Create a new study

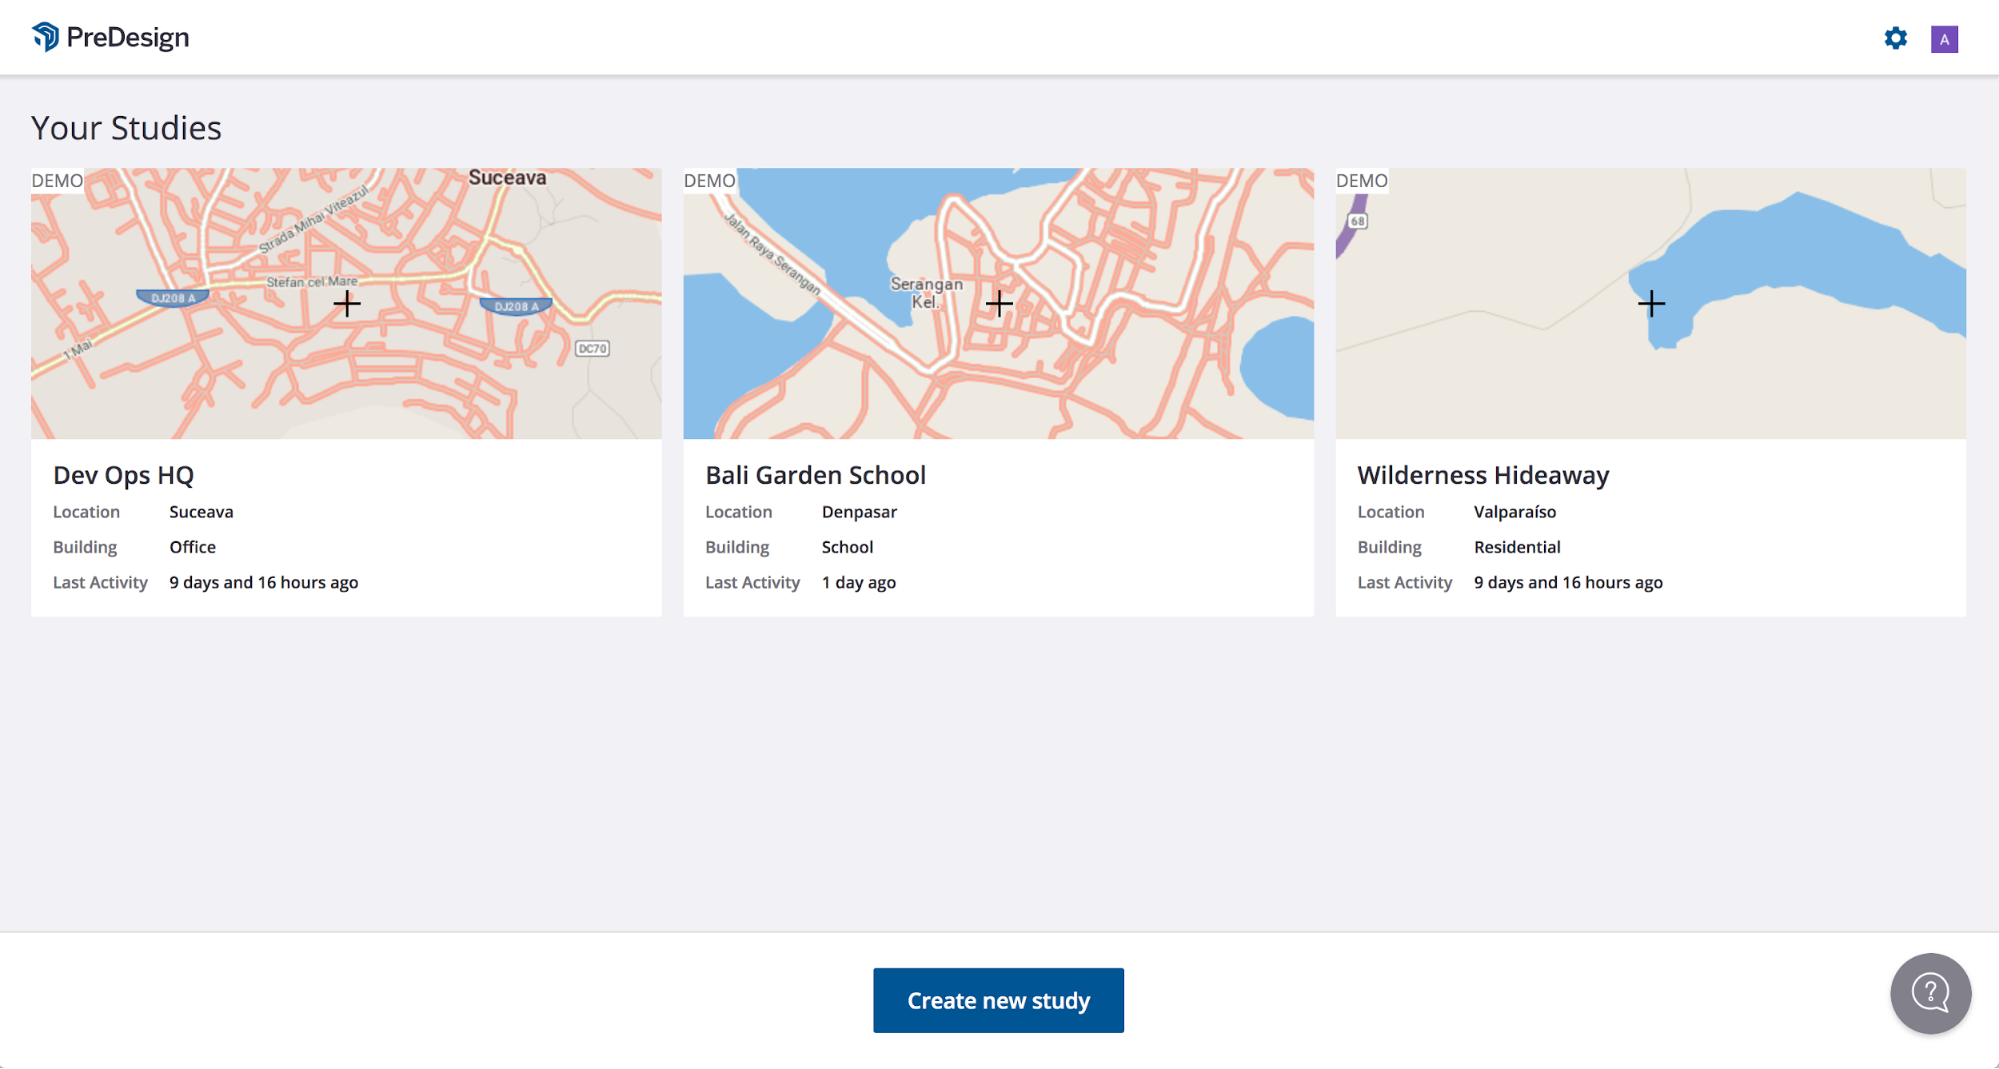coord(998,1000)
